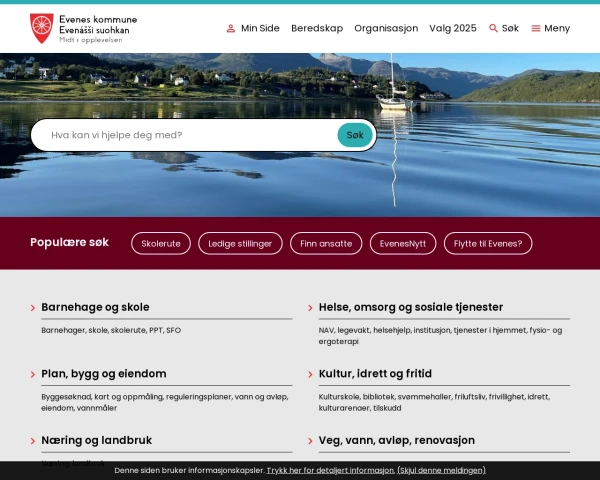Click 'Trykk her for detaljert informasjon' link
Image resolution: width=600 pixels, height=480 pixels.
pos(330,470)
